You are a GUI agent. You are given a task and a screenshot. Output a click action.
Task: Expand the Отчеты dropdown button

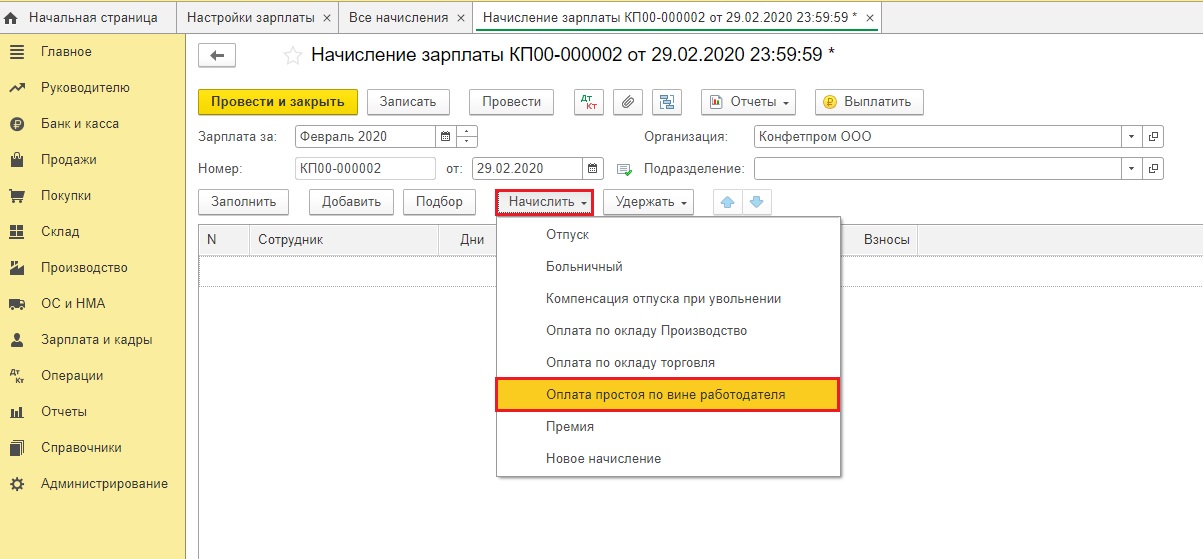[752, 102]
